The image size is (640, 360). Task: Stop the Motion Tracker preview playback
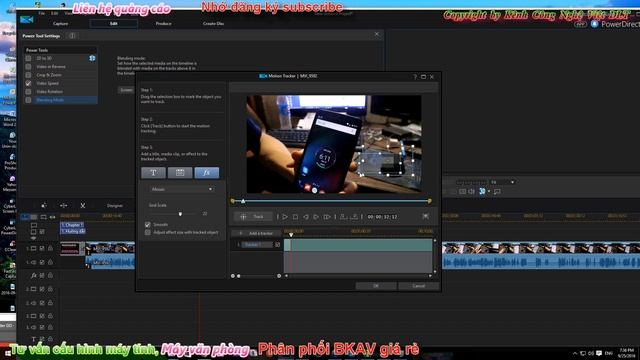[x=295, y=217]
